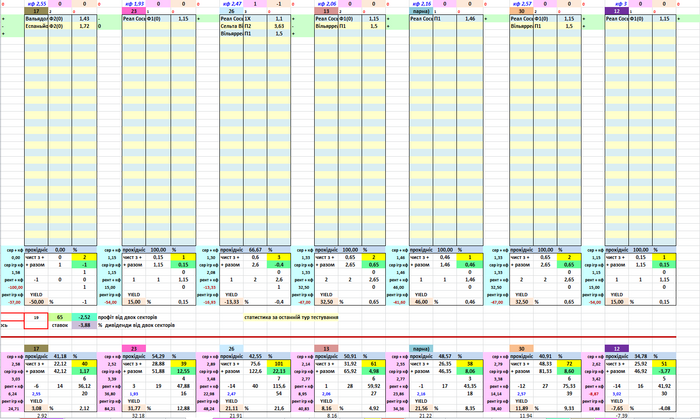Click the YIELD value '3,08'
This screenshot has height=419, width=700.
(x=36, y=408)
